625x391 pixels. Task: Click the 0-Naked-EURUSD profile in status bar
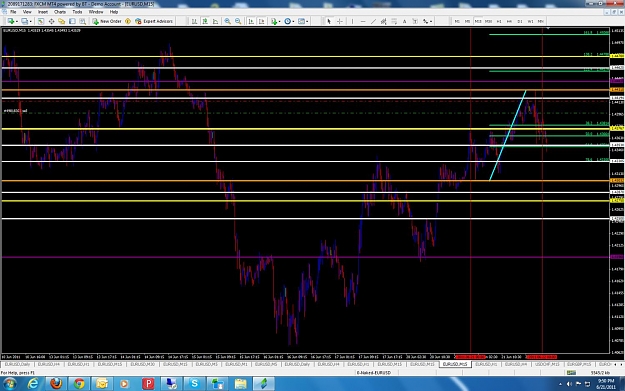click(x=373, y=373)
